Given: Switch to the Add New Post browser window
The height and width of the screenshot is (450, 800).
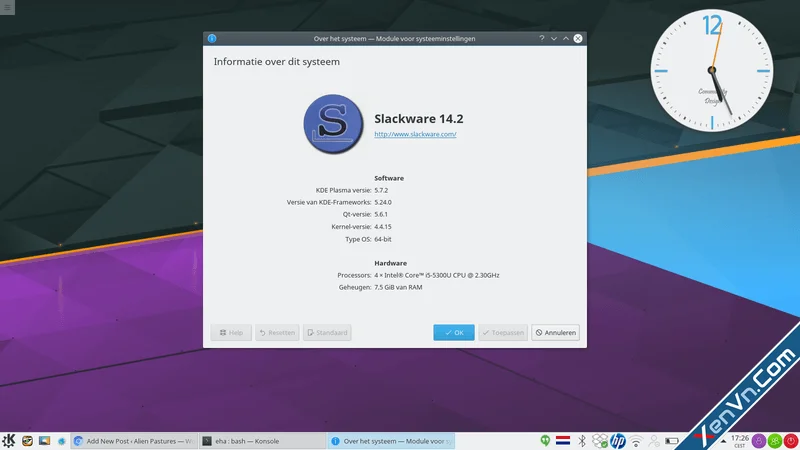Looking at the screenshot, I should [134, 441].
